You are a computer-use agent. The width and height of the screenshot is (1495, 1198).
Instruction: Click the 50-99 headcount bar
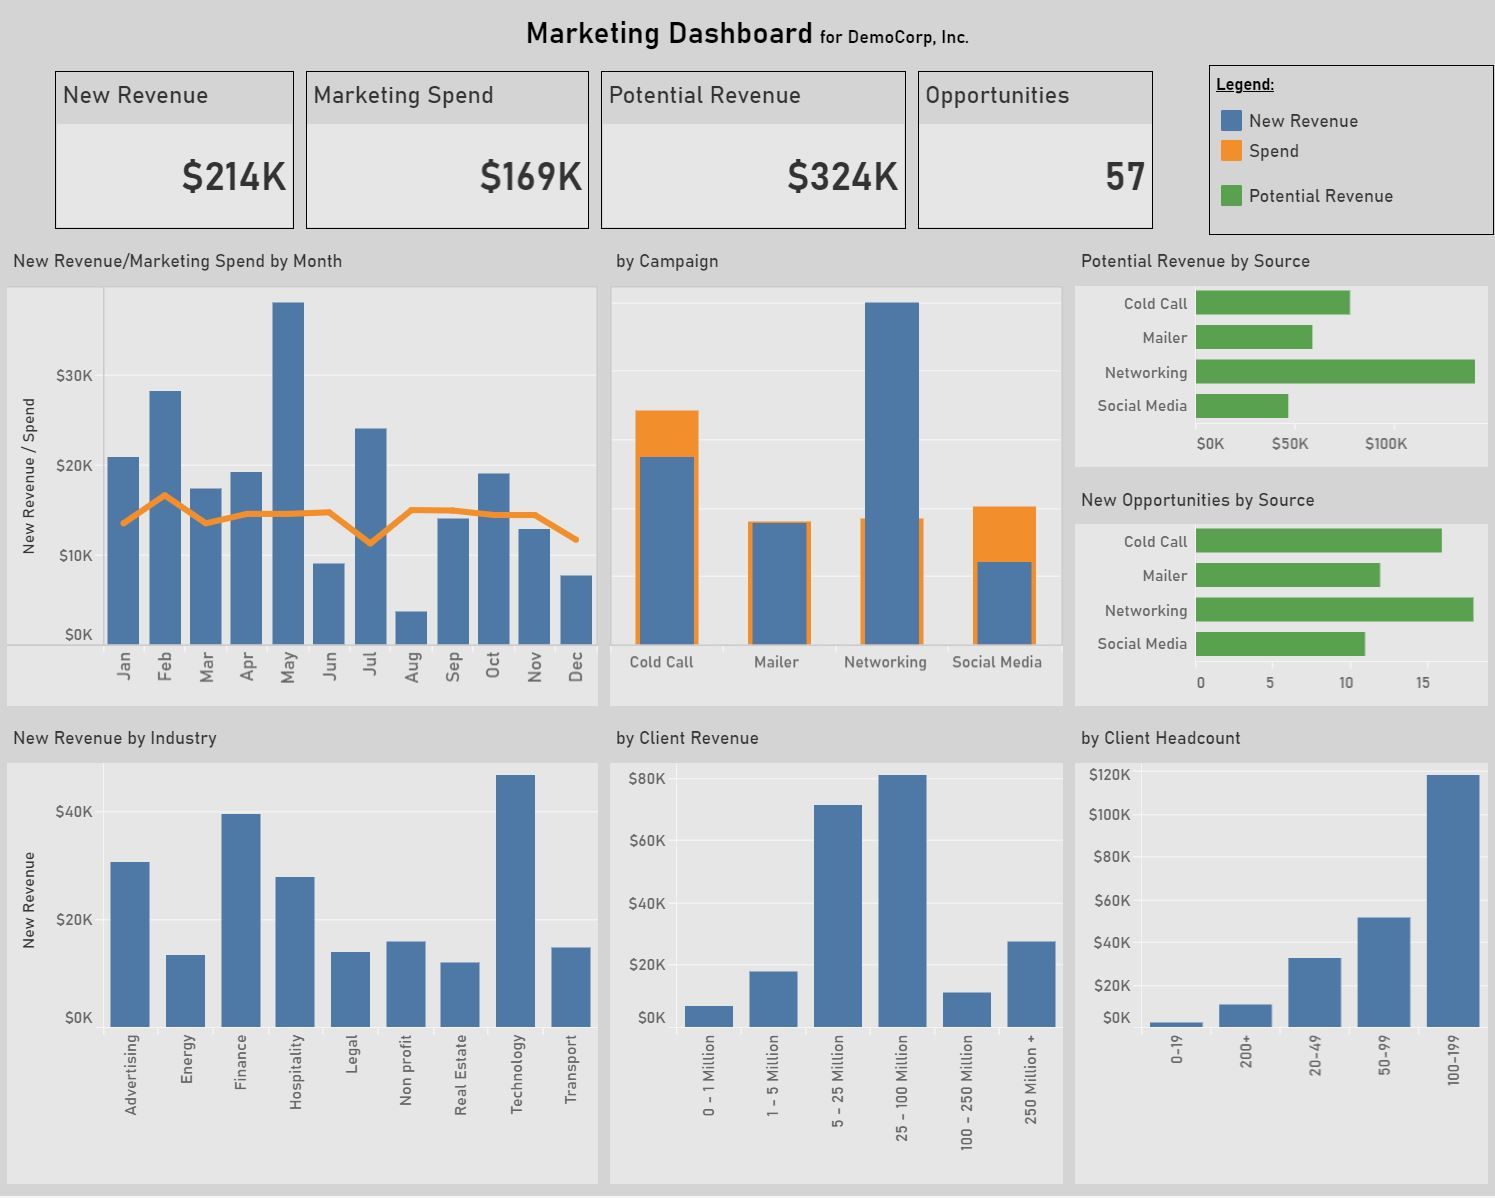1384,972
